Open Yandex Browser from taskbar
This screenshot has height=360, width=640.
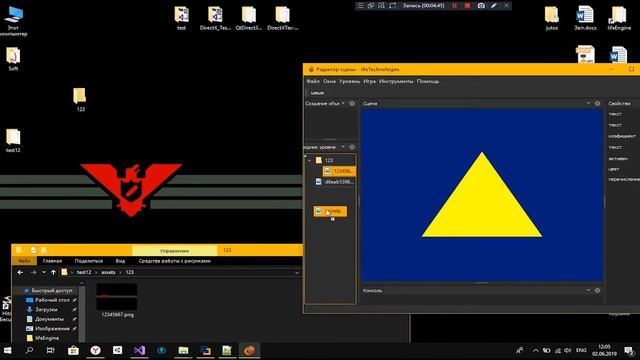click(x=96, y=350)
